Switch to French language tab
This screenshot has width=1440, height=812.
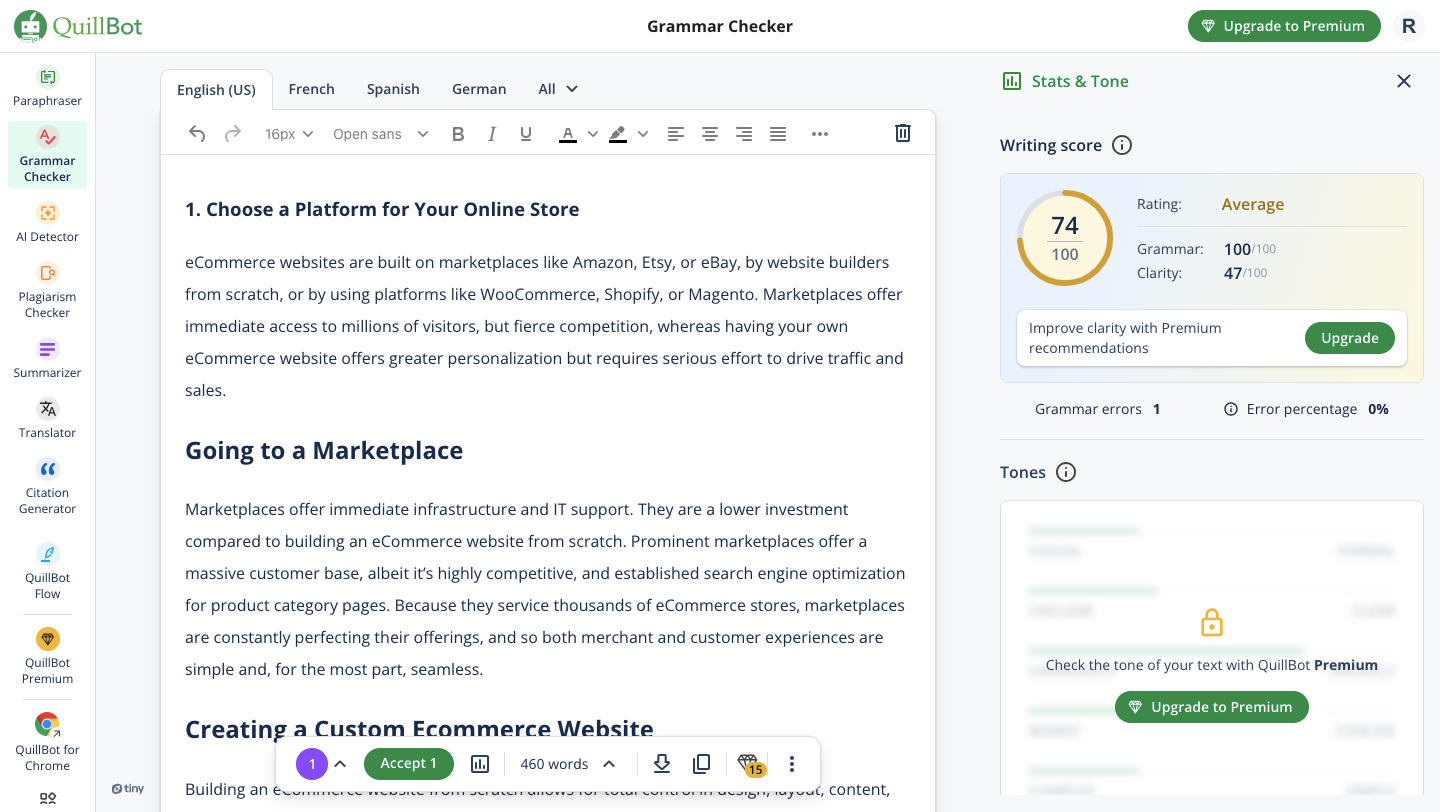312,89
